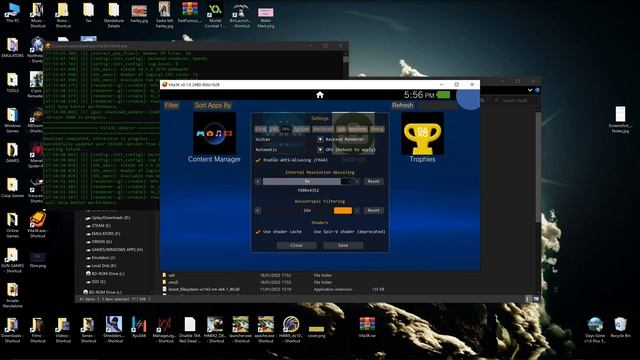Reset the Anisotropic Filtering value
Screen dimensions: 640x360
point(373,211)
